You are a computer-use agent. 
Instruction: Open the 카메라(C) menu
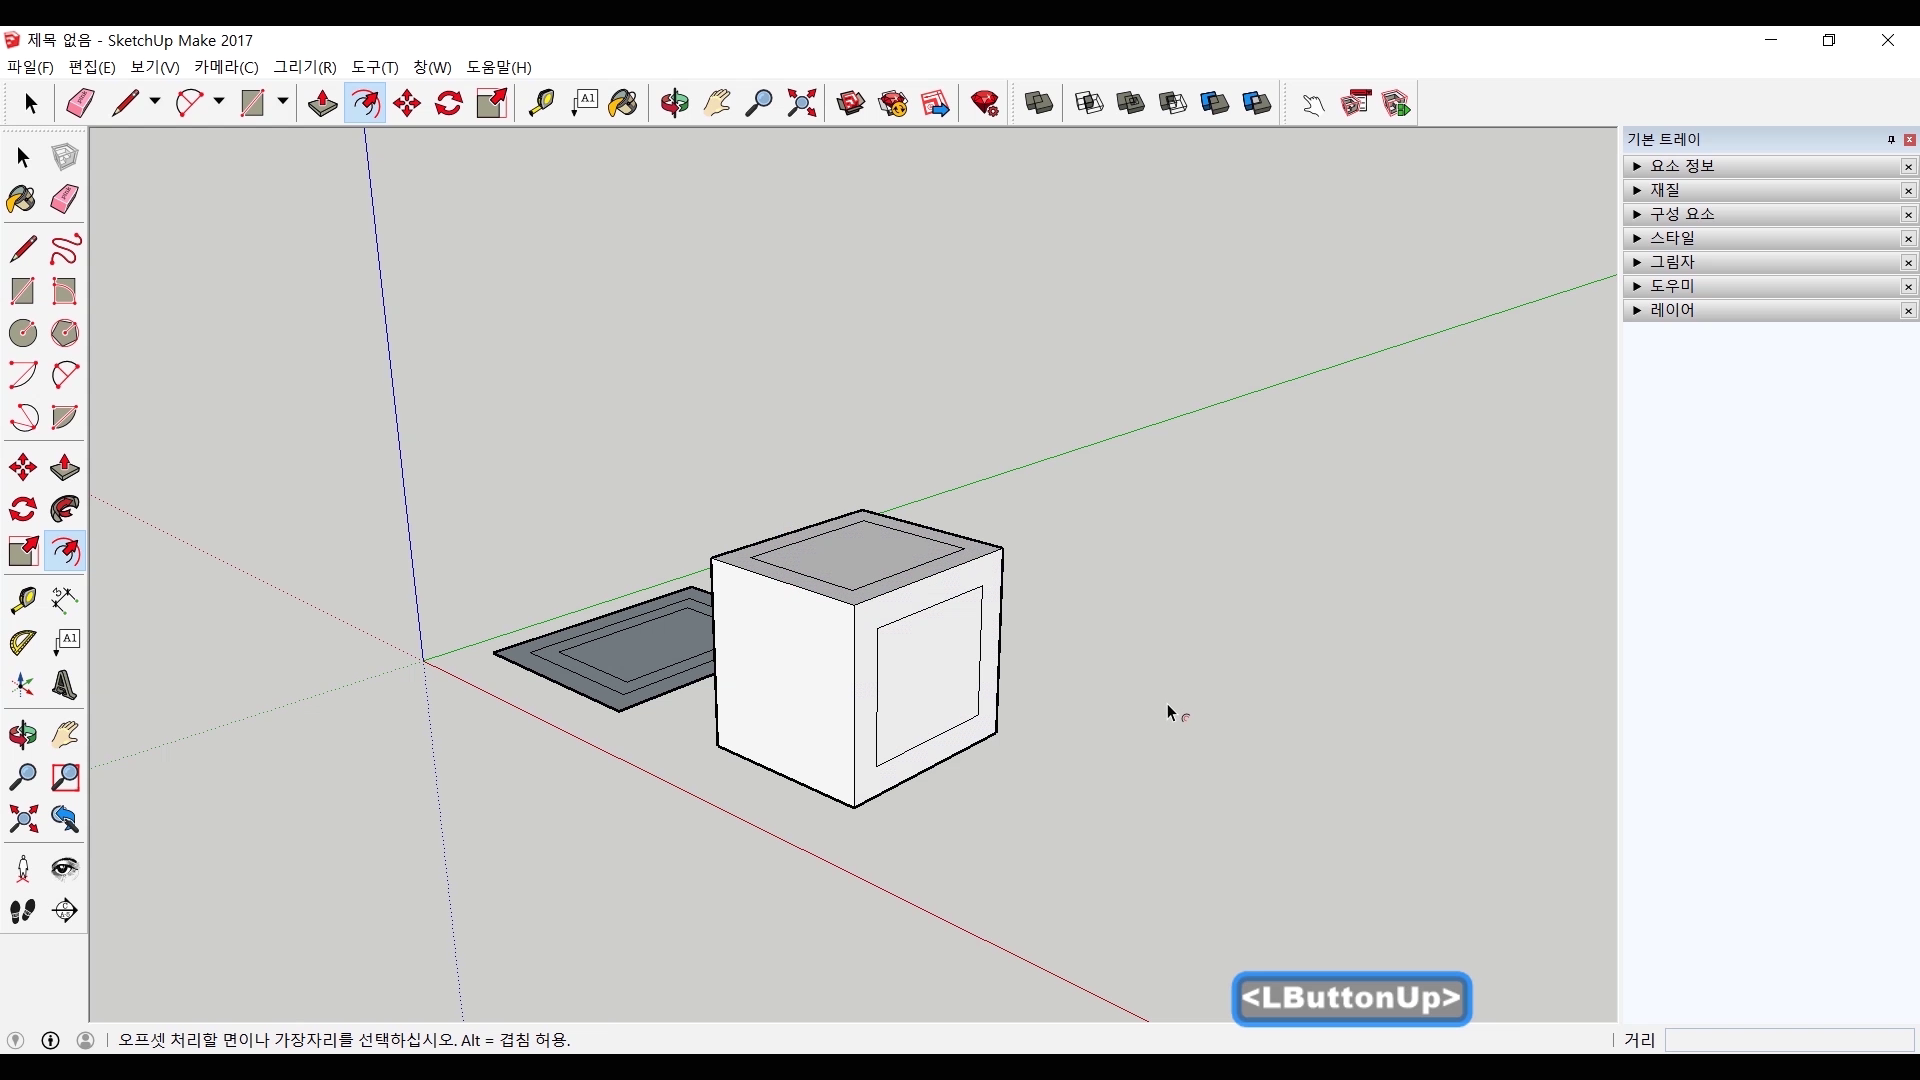226,67
